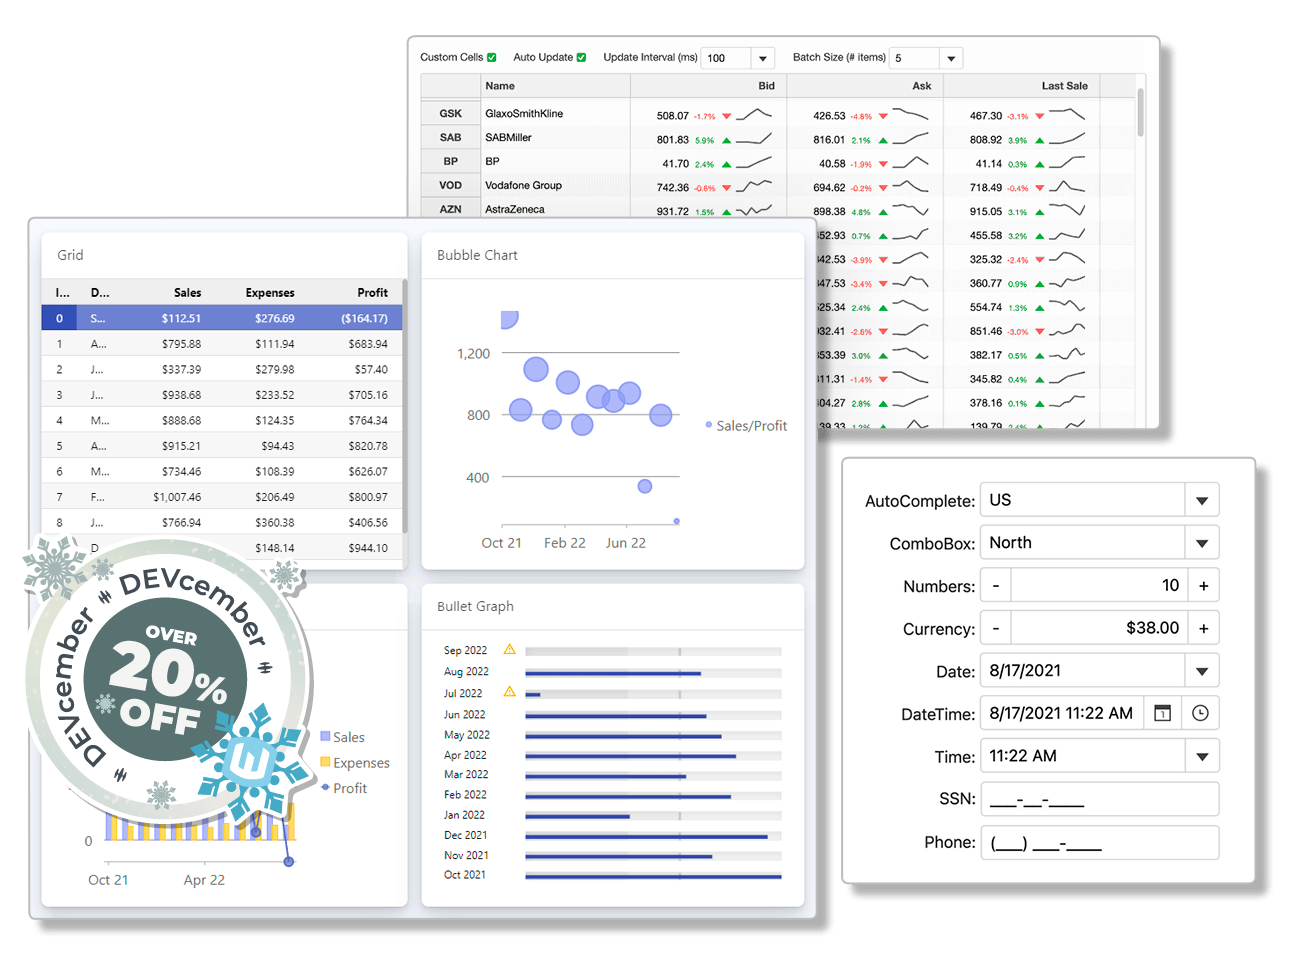The width and height of the screenshot is (1290, 957).
Task: Increase Numbers value with plus button
Action: (1203, 586)
